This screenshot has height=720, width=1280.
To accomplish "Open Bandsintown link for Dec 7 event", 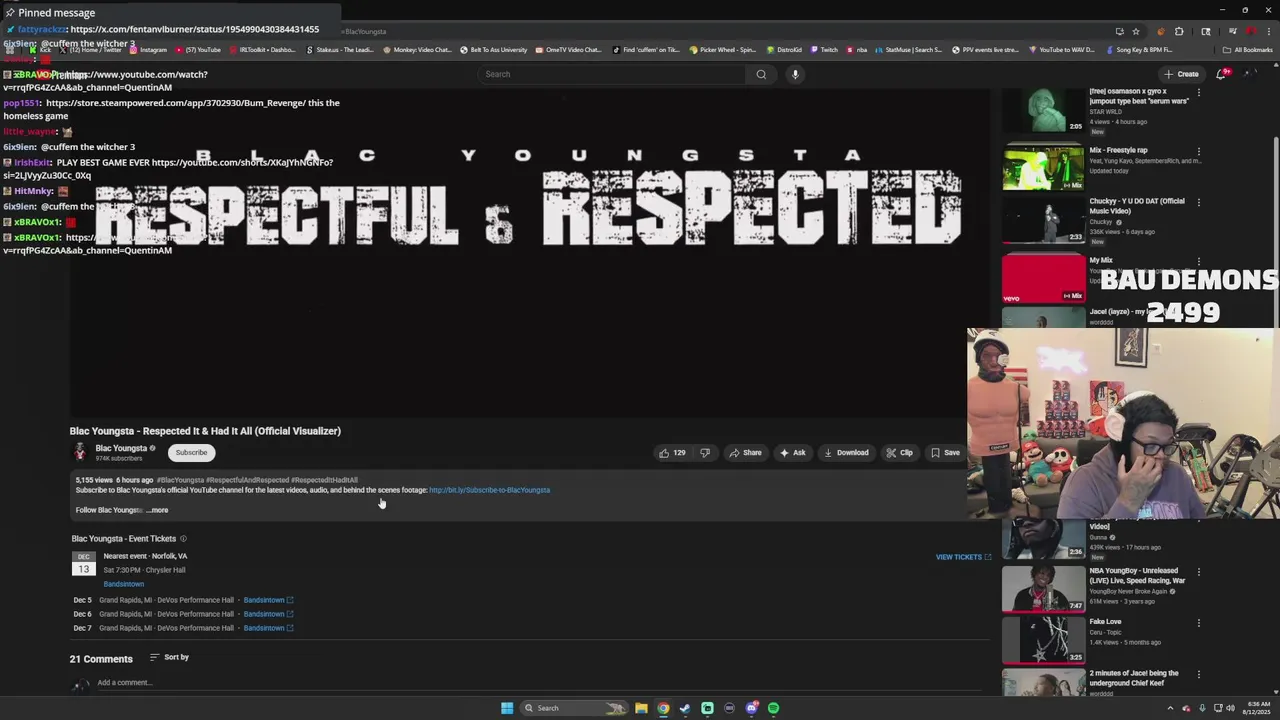I will (x=268, y=628).
